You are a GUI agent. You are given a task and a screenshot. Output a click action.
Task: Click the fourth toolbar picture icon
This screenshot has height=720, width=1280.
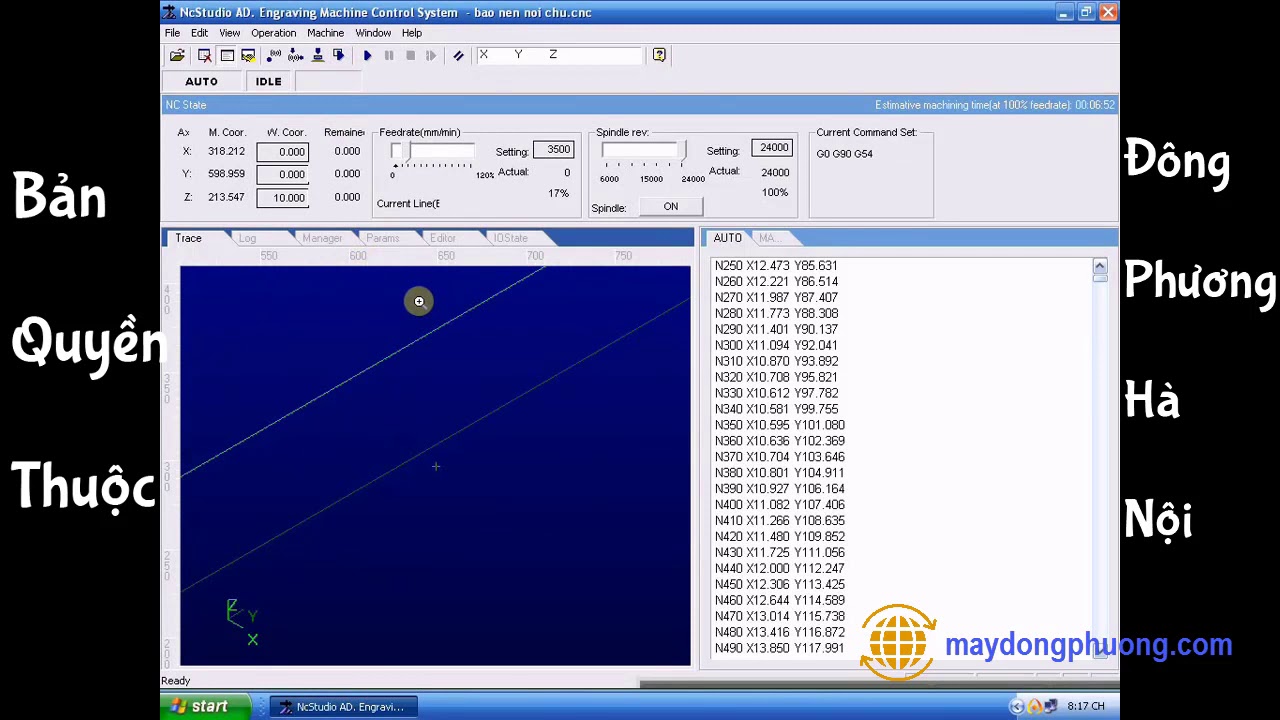[248, 56]
